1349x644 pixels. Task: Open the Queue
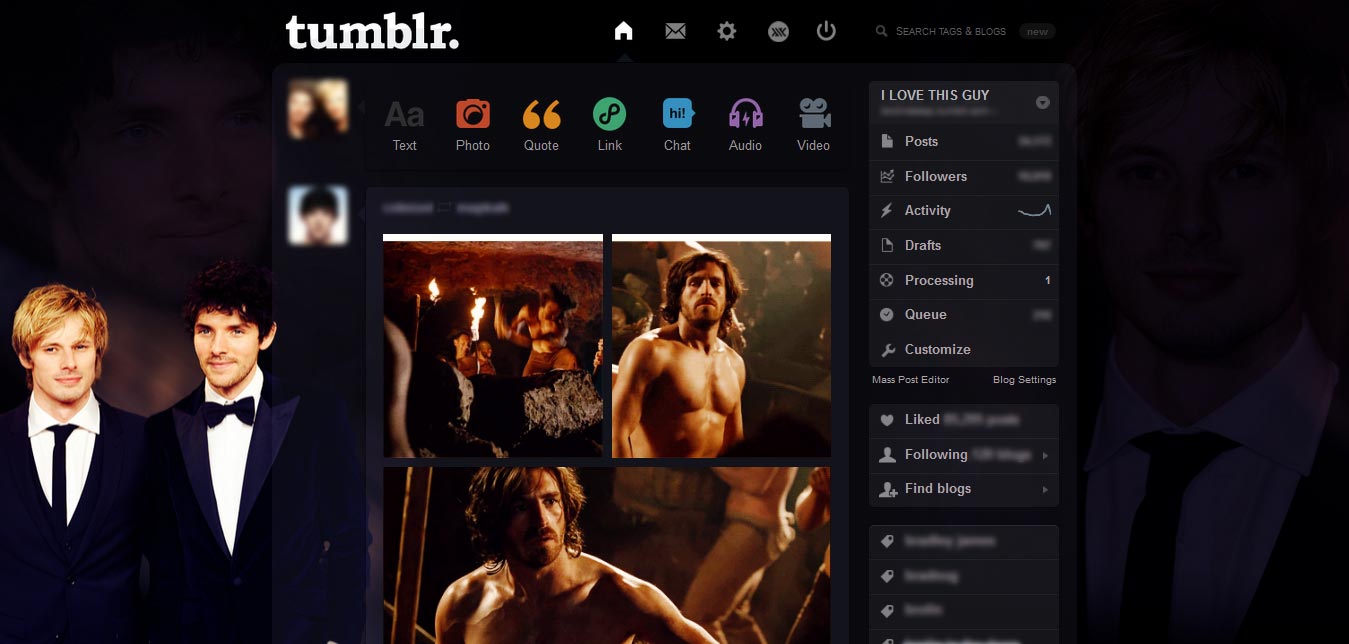tap(964, 315)
